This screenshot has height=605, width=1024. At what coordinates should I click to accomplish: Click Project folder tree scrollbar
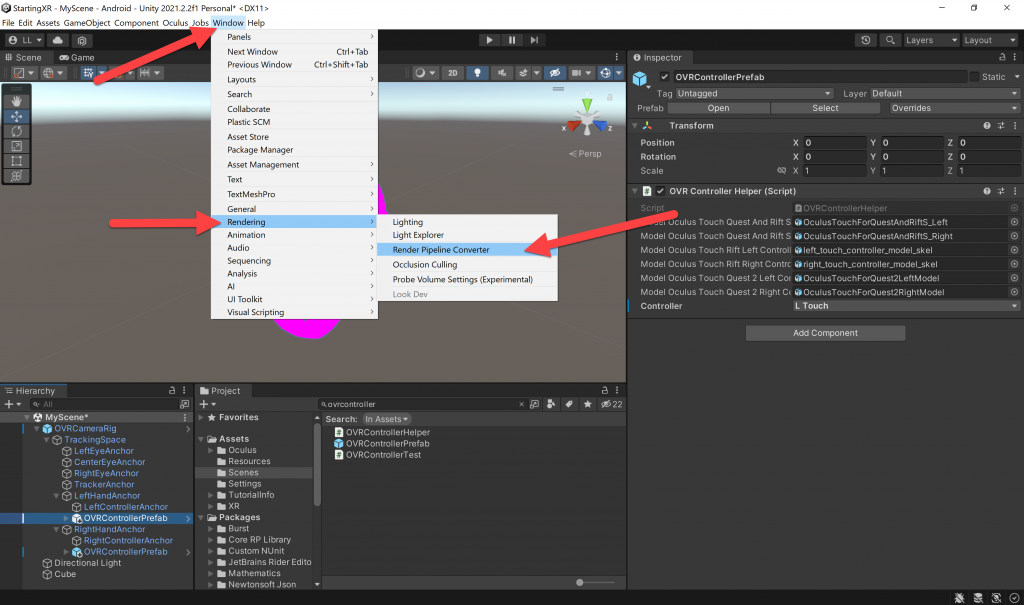[317, 464]
